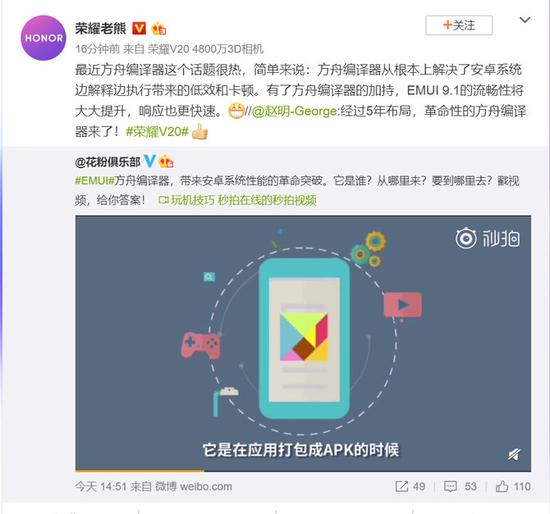Unmute the video with speaker icon
550x514 pixels.
(514, 454)
